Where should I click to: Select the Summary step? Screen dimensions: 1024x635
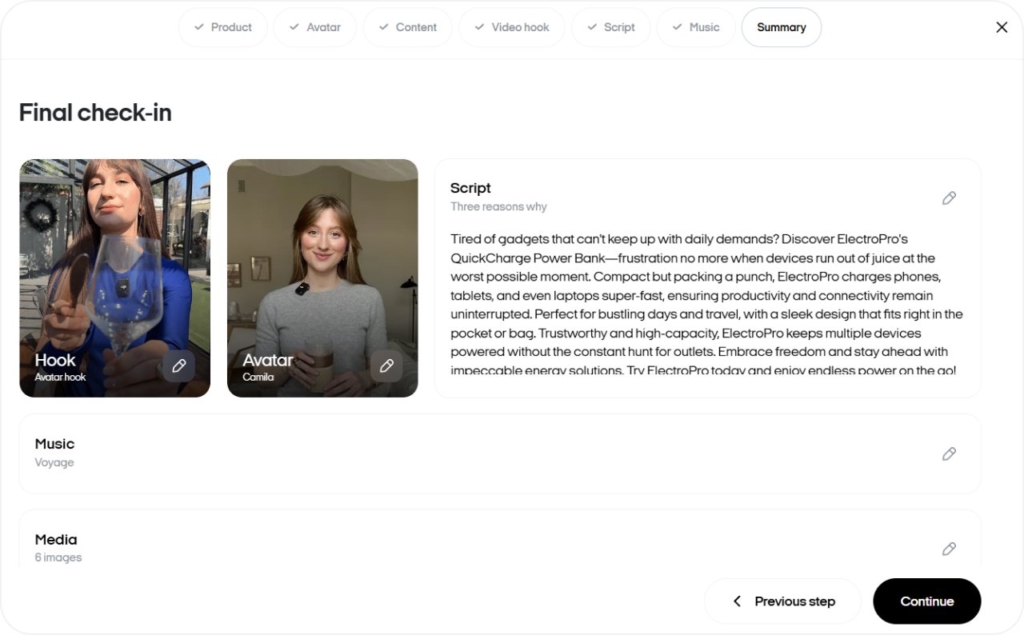coord(781,27)
